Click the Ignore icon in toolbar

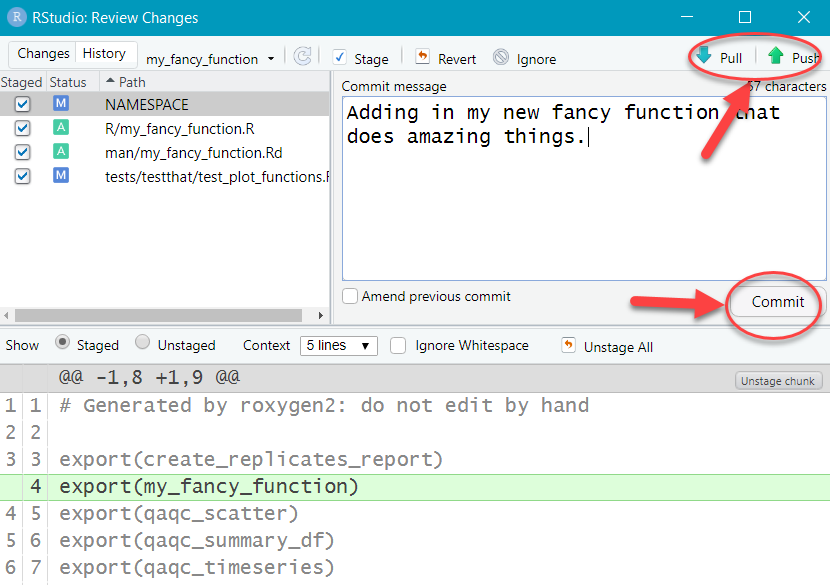click(501, 58)
